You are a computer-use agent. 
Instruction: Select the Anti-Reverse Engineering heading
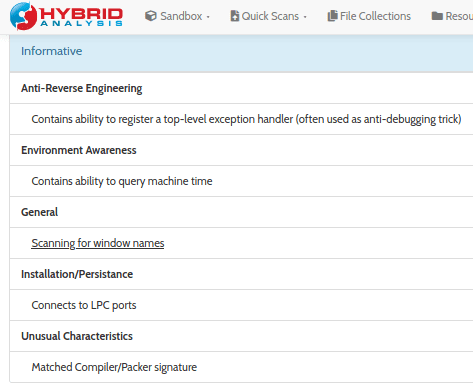(x=82, y=88)
